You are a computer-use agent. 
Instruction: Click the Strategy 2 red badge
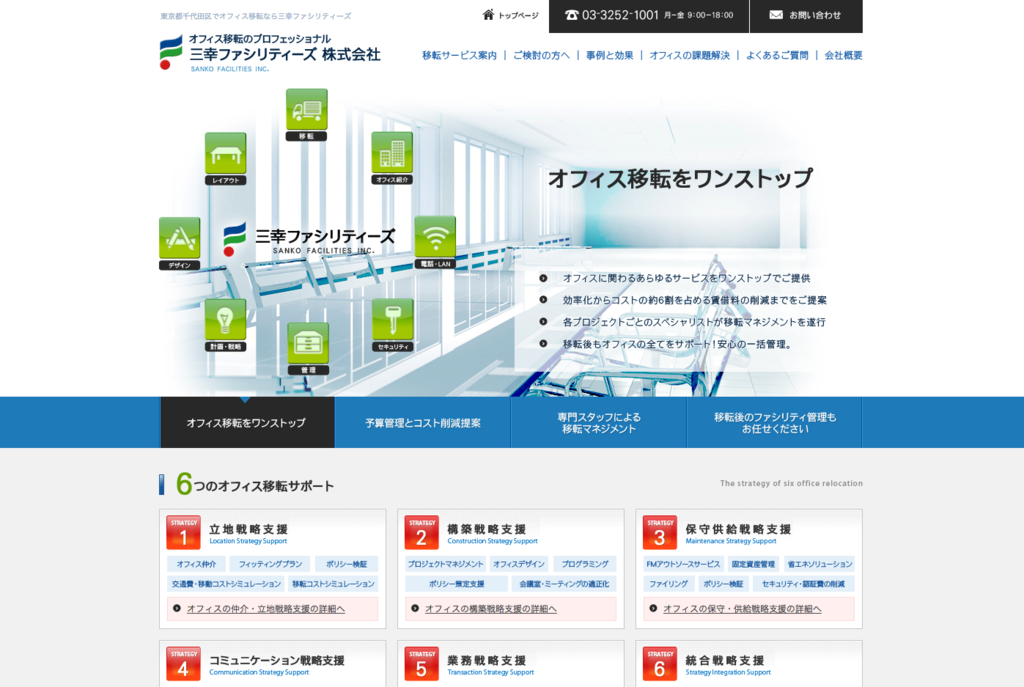pos(421,533)
